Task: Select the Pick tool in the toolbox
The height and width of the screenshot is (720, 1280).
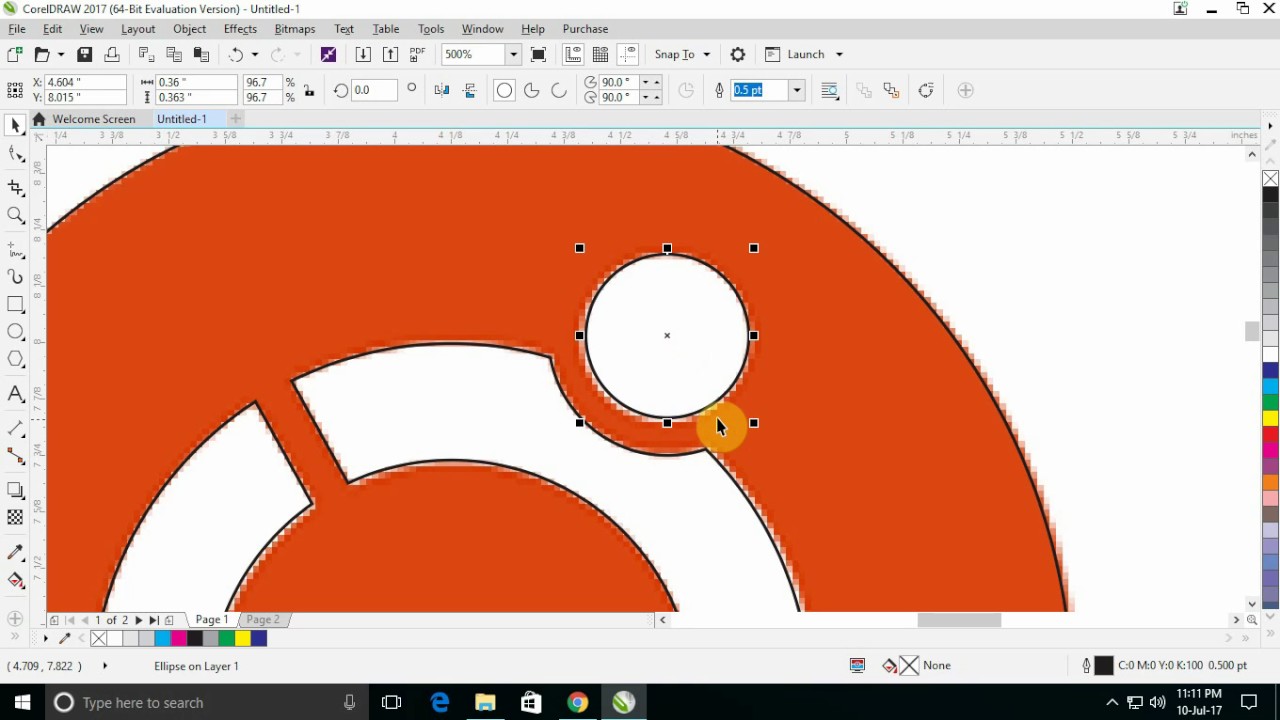Action: tap(15, 126)
